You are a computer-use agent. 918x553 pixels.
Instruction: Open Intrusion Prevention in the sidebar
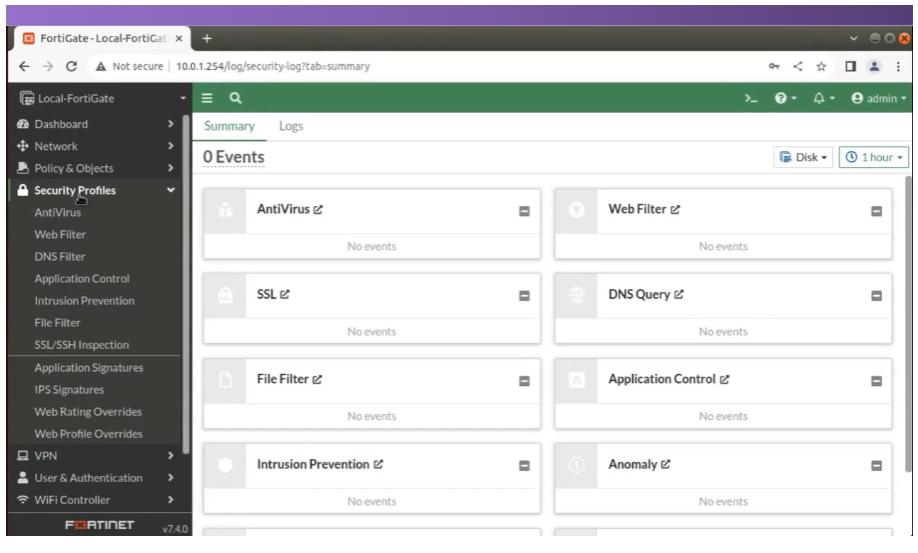pyautogui.click(x=84, y=301)
